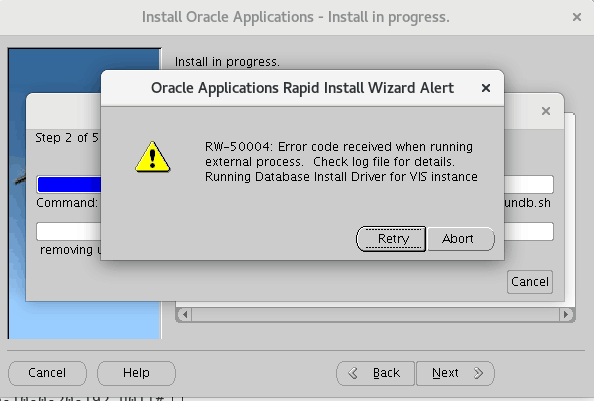Click the blue progress bar in Step 2 of 5
594x401 pixels.
(x=69, y=185)
